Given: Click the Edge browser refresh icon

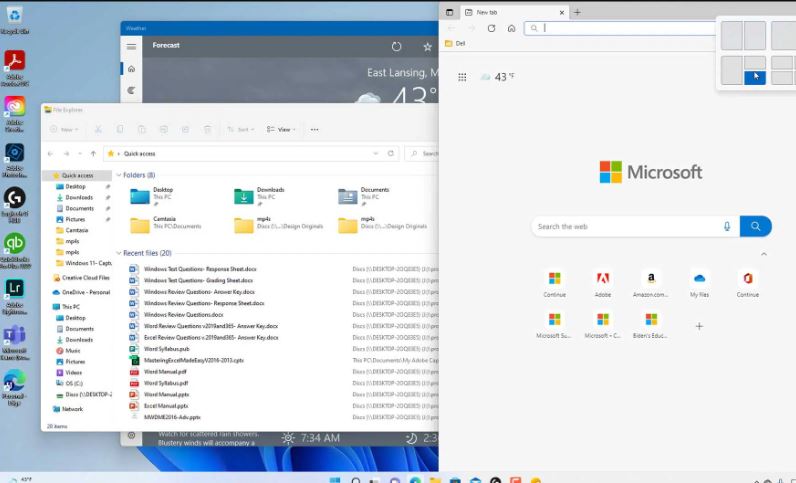Looking at the screenshot, I should (491, 28).
